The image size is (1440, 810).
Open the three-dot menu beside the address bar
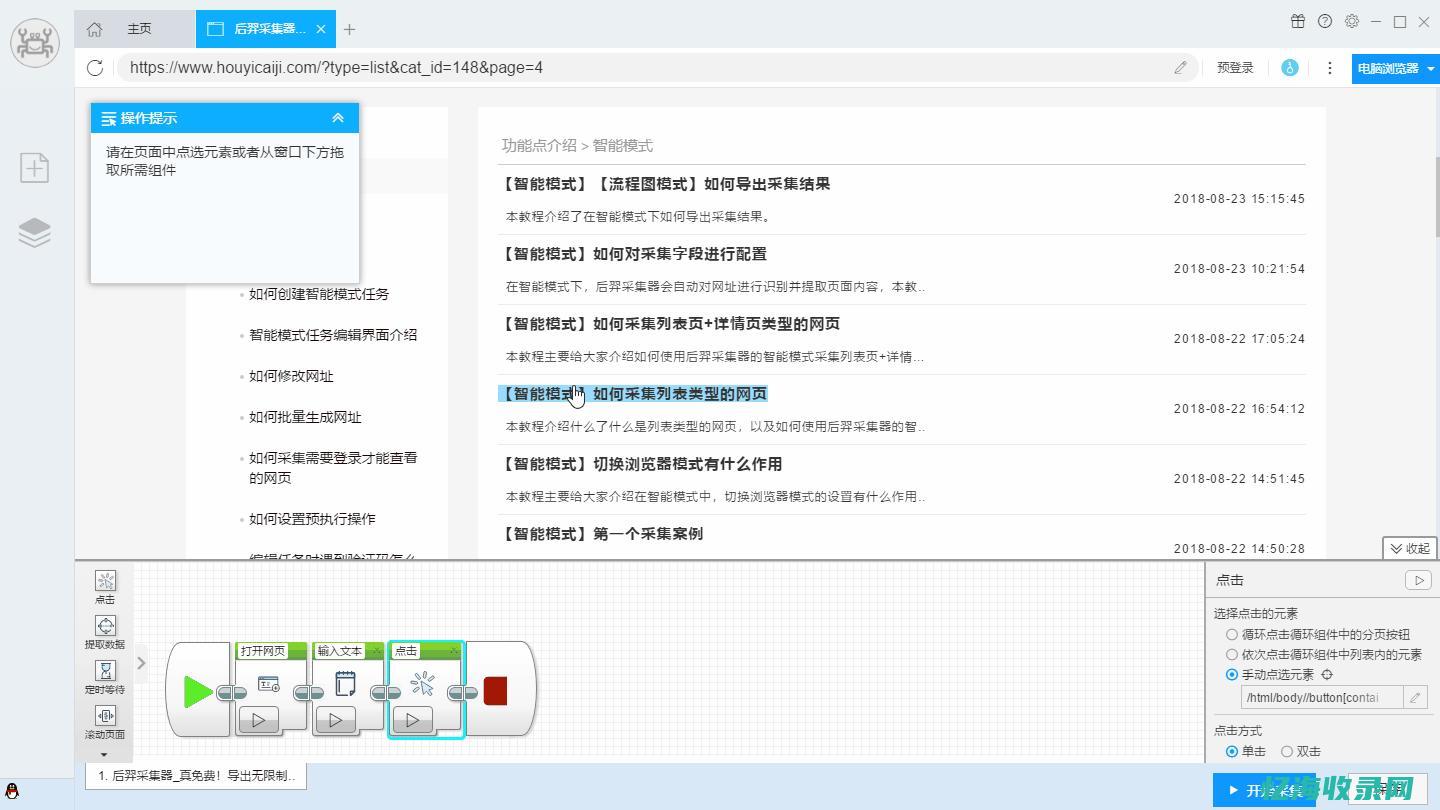point(1329,67)
